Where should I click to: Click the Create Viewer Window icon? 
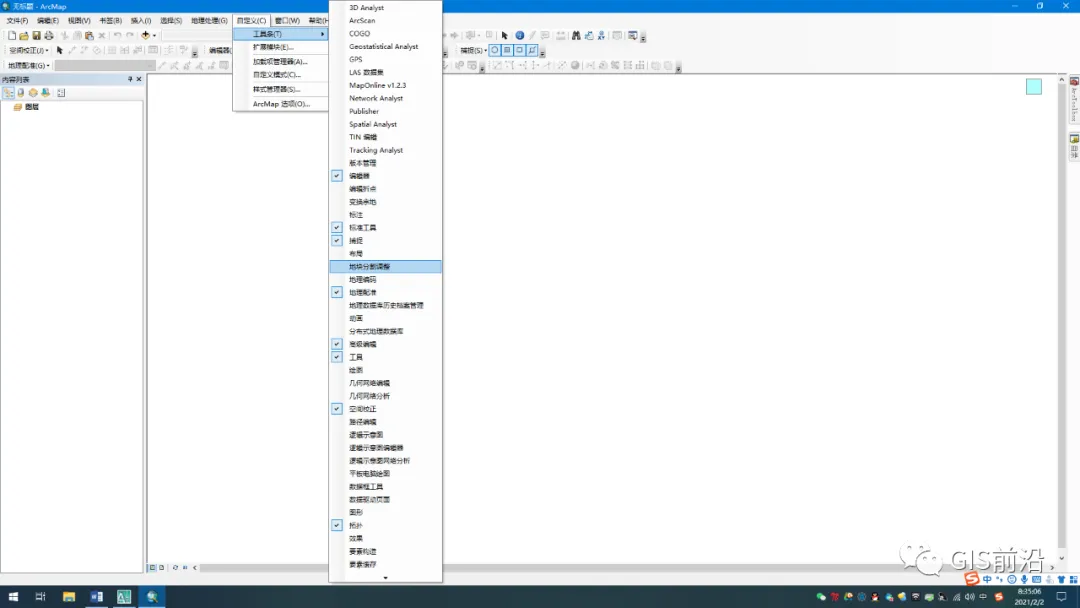(632, 35)
